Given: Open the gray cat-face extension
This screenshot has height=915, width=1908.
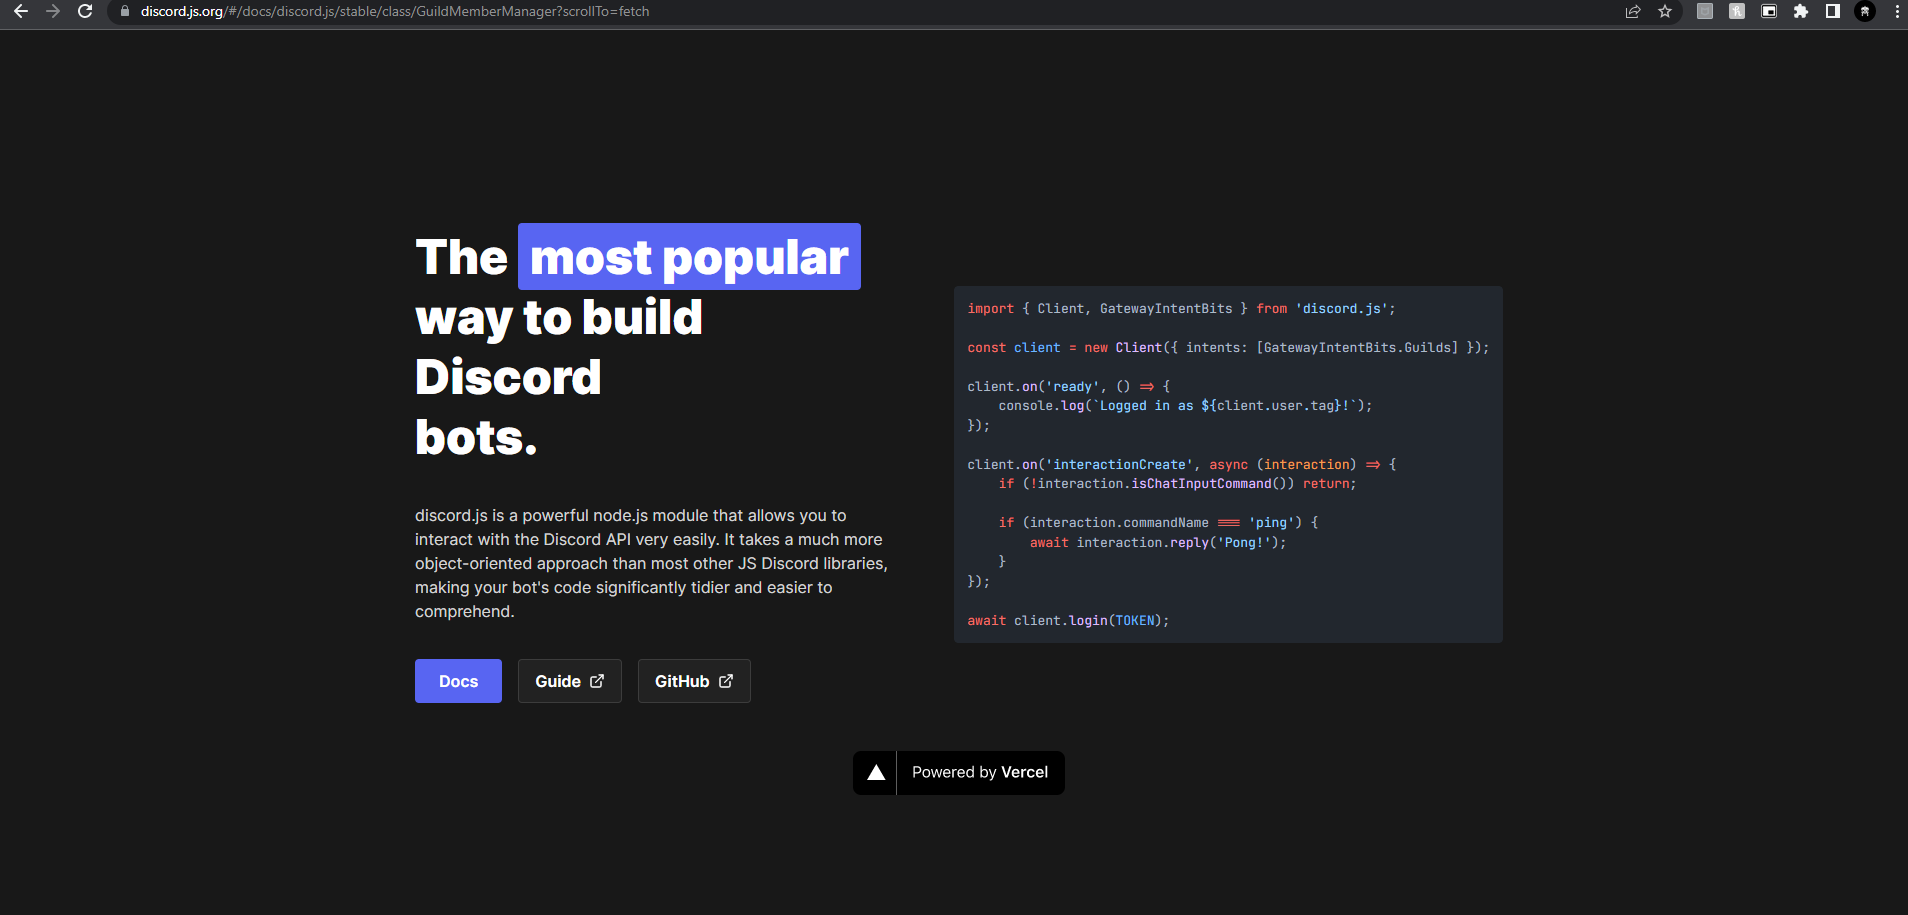Looking at the screenshot, I should [1705, 11].
